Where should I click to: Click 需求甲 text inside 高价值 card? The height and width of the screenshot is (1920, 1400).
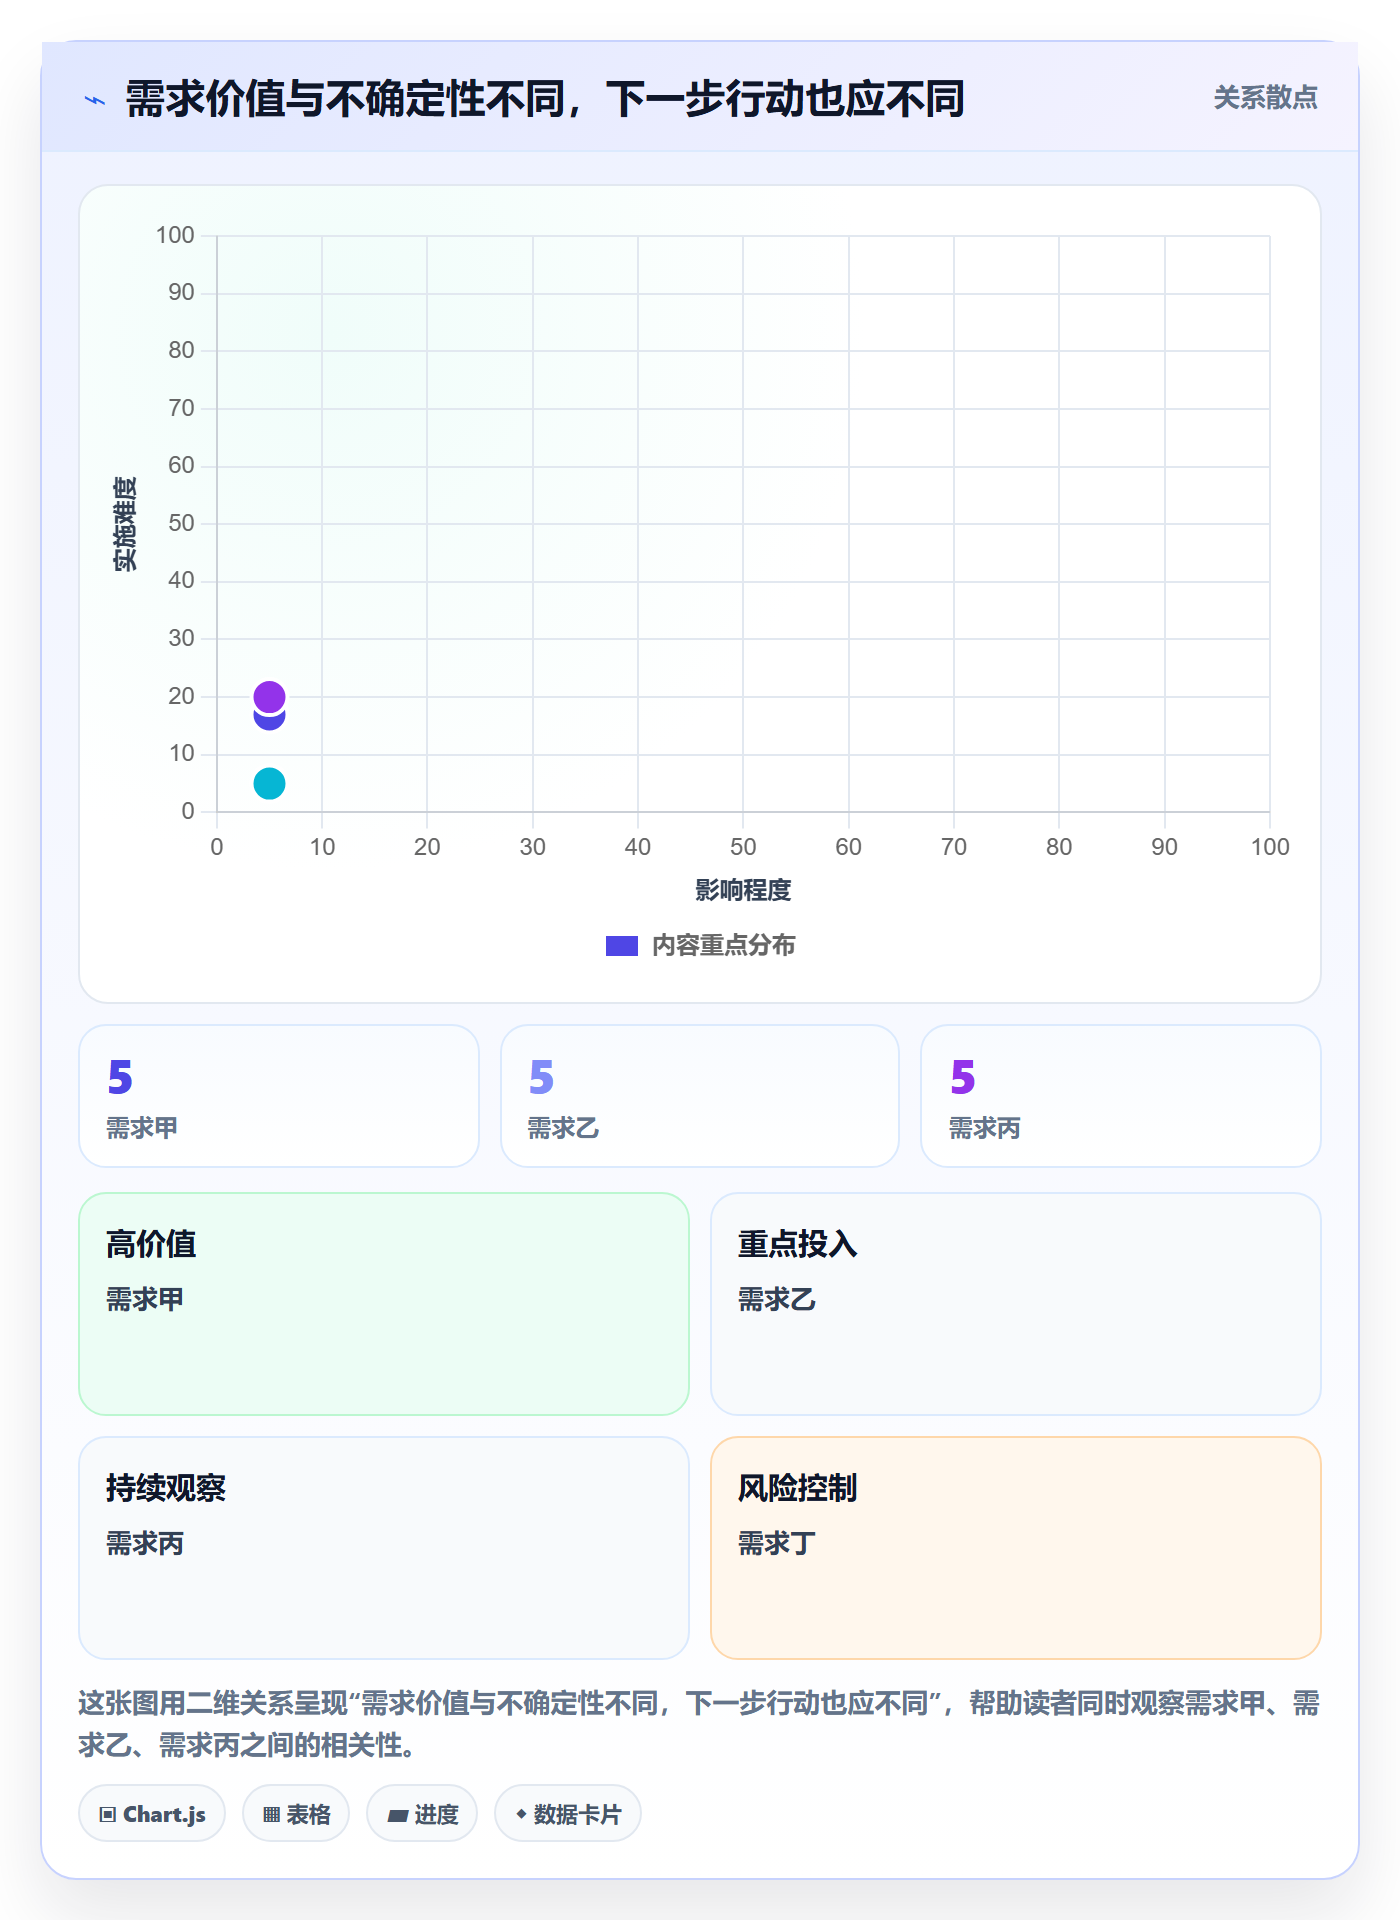click(x=145, y=1299)
